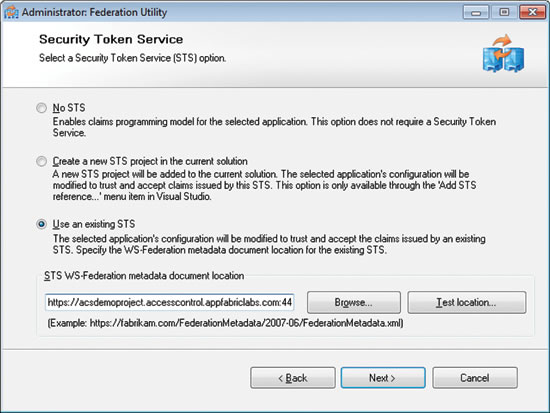Maximize the Federation Utility window
This screenshot has height=413, width=550.
click(504, 12)
